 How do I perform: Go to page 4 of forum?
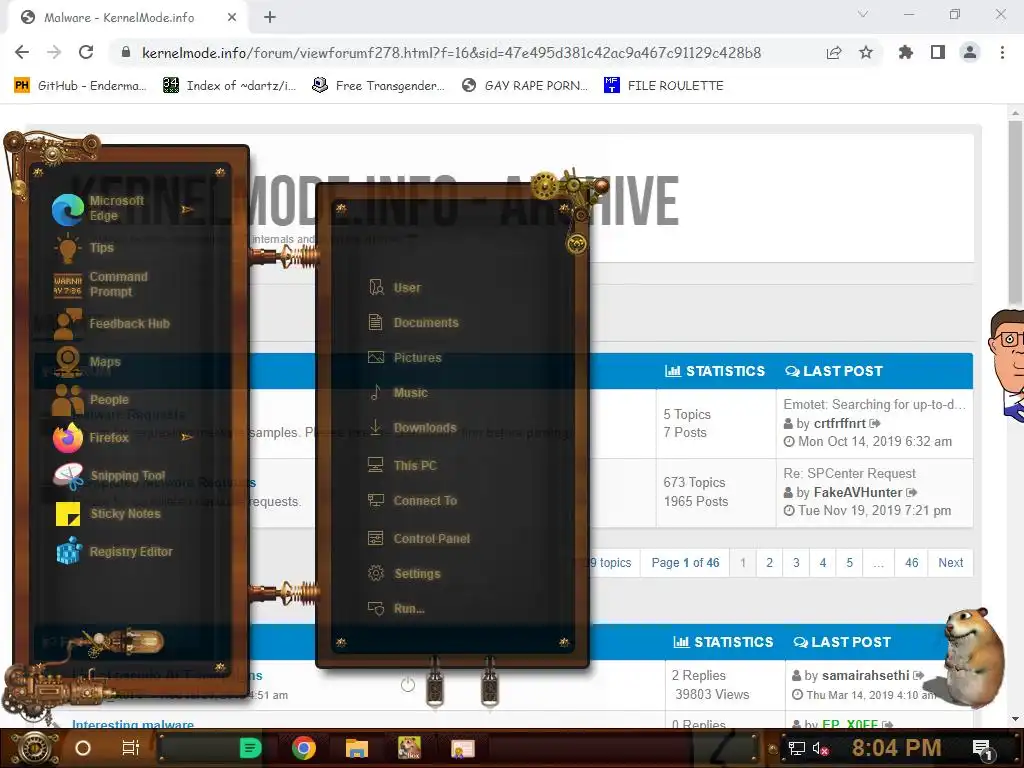(x=823, y=562)
